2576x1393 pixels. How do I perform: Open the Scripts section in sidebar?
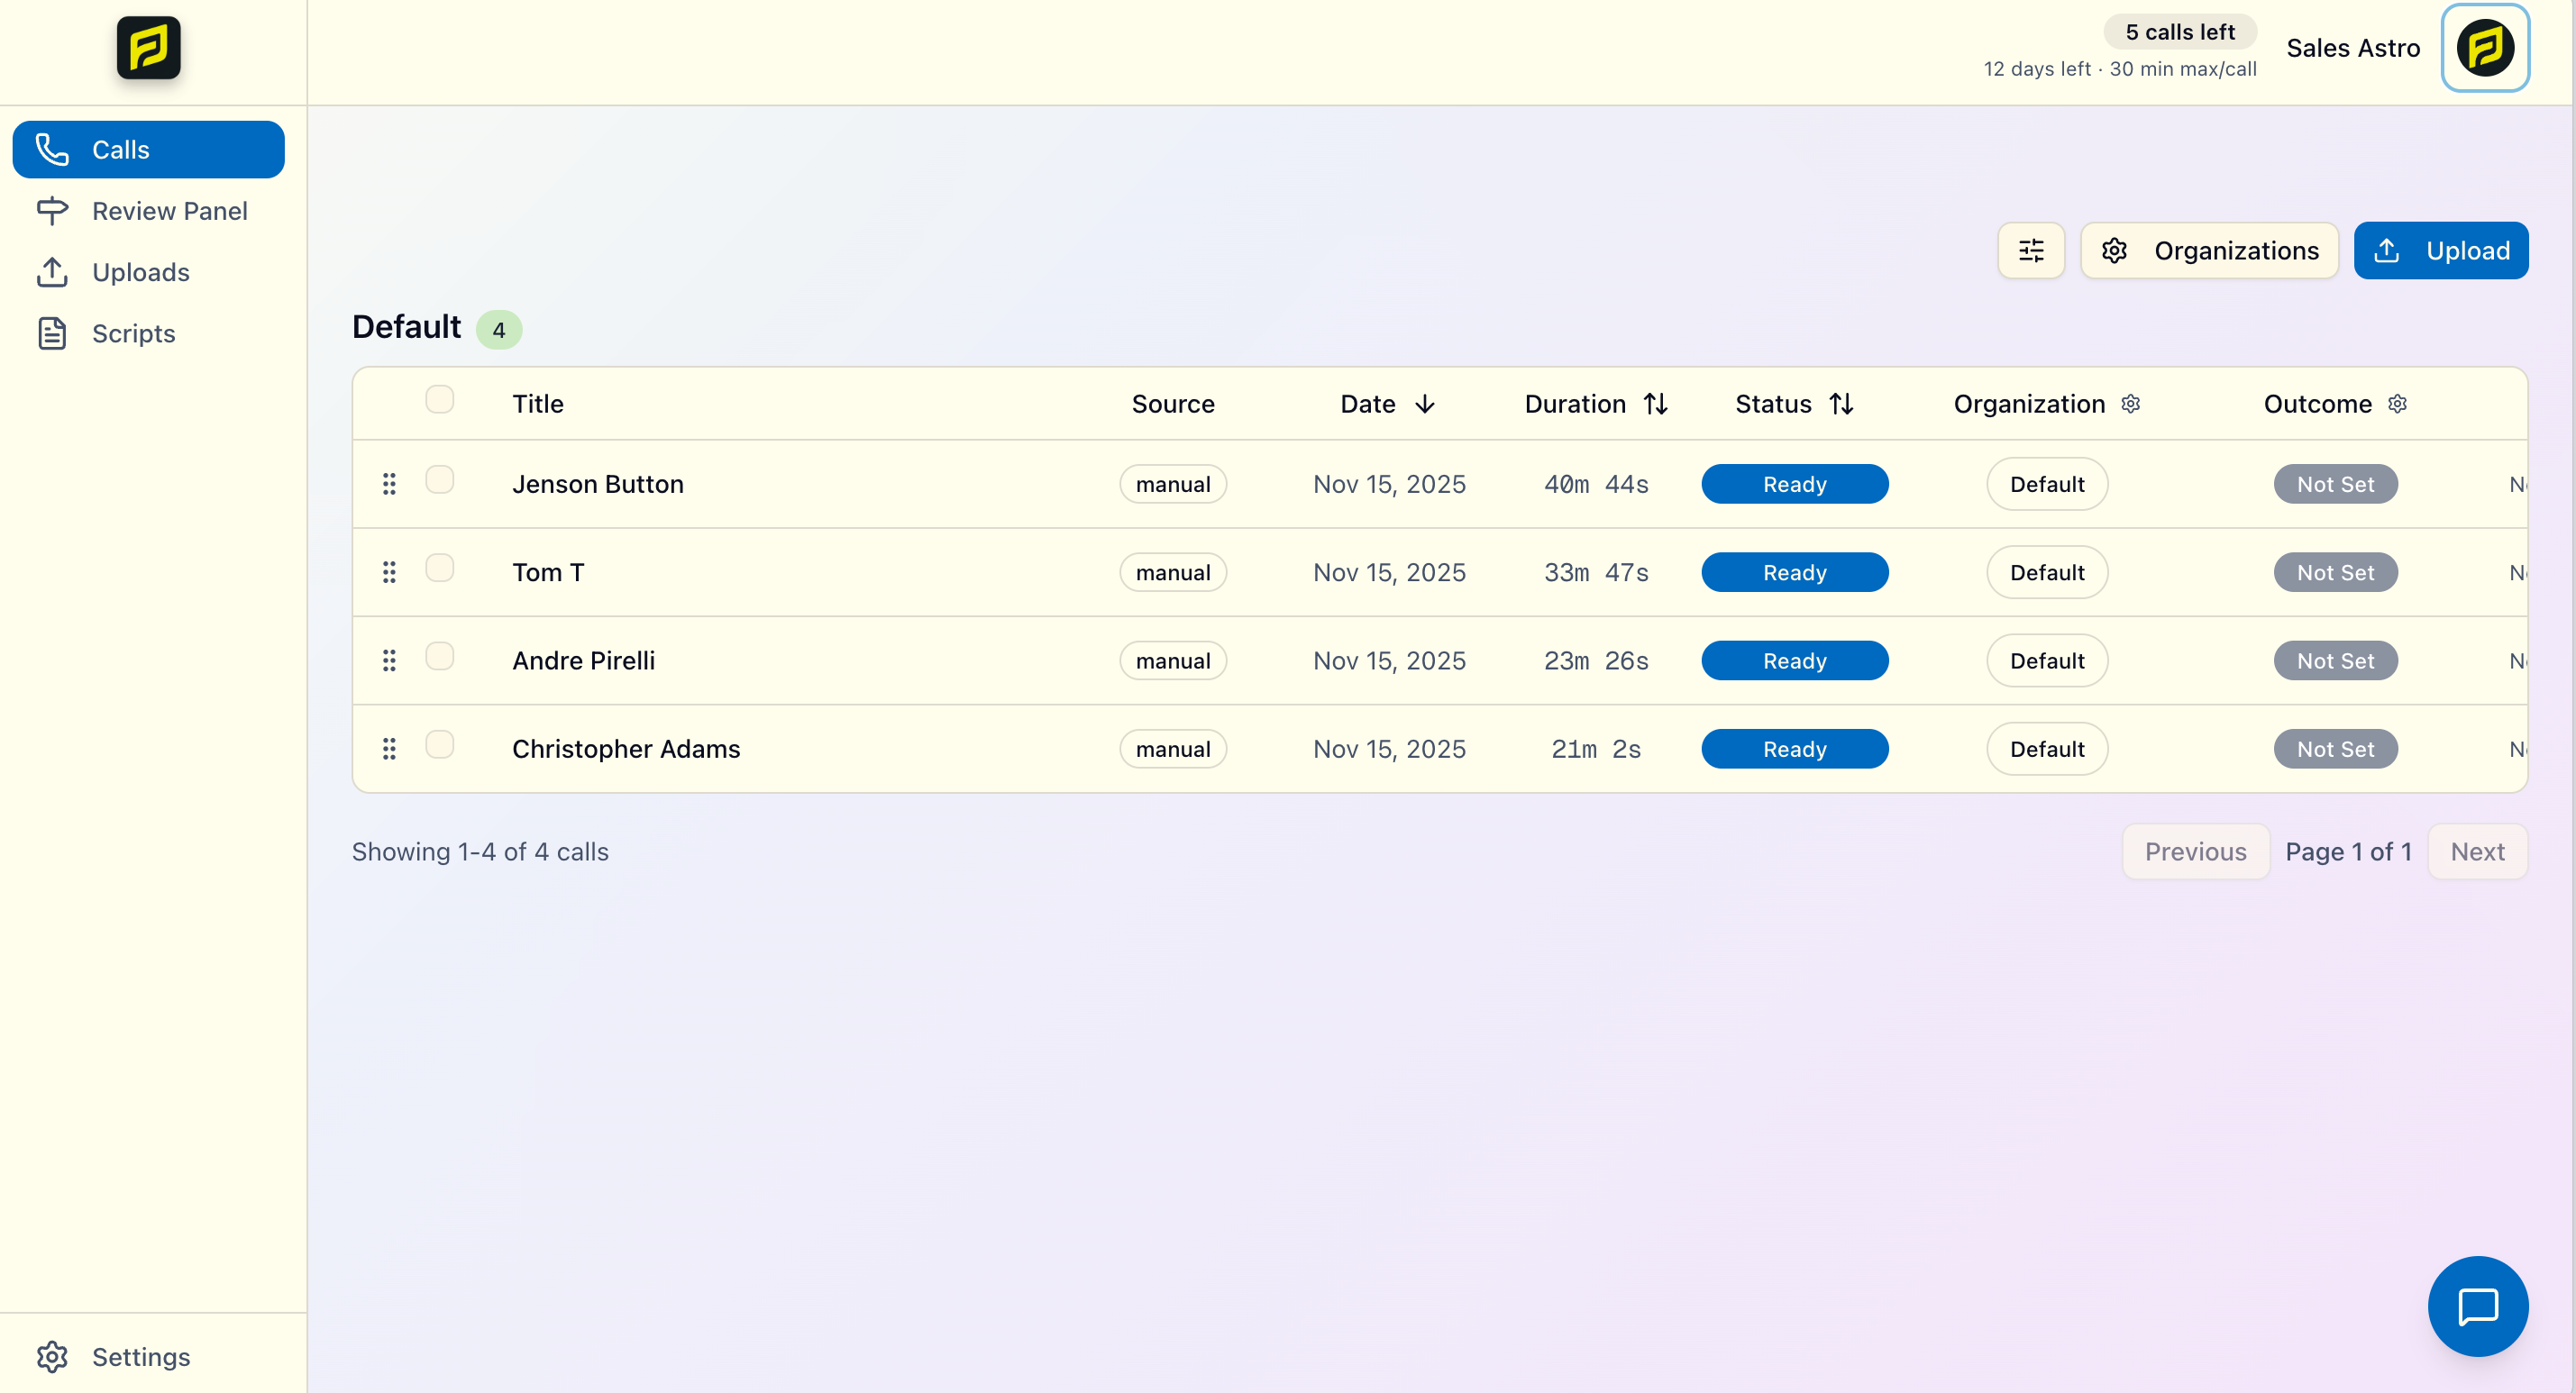pyautogui.click(x=51, y=333)
